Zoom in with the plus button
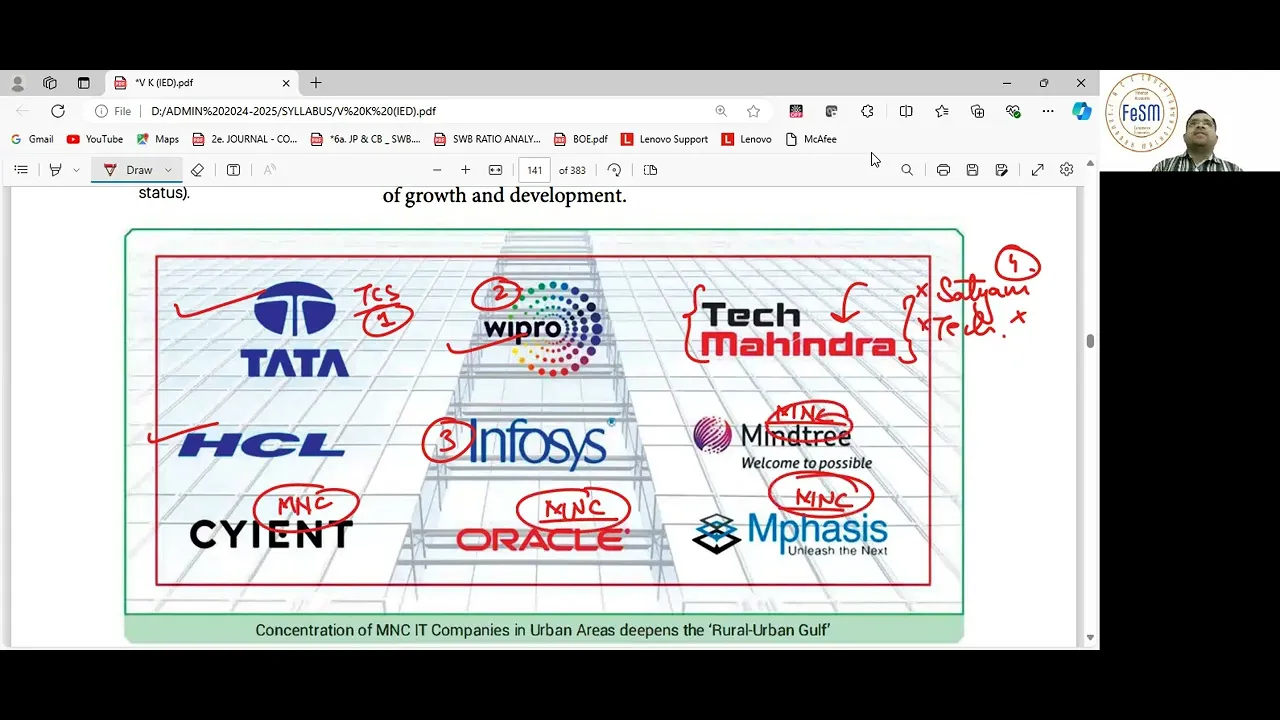 click(x=465, y=170)
